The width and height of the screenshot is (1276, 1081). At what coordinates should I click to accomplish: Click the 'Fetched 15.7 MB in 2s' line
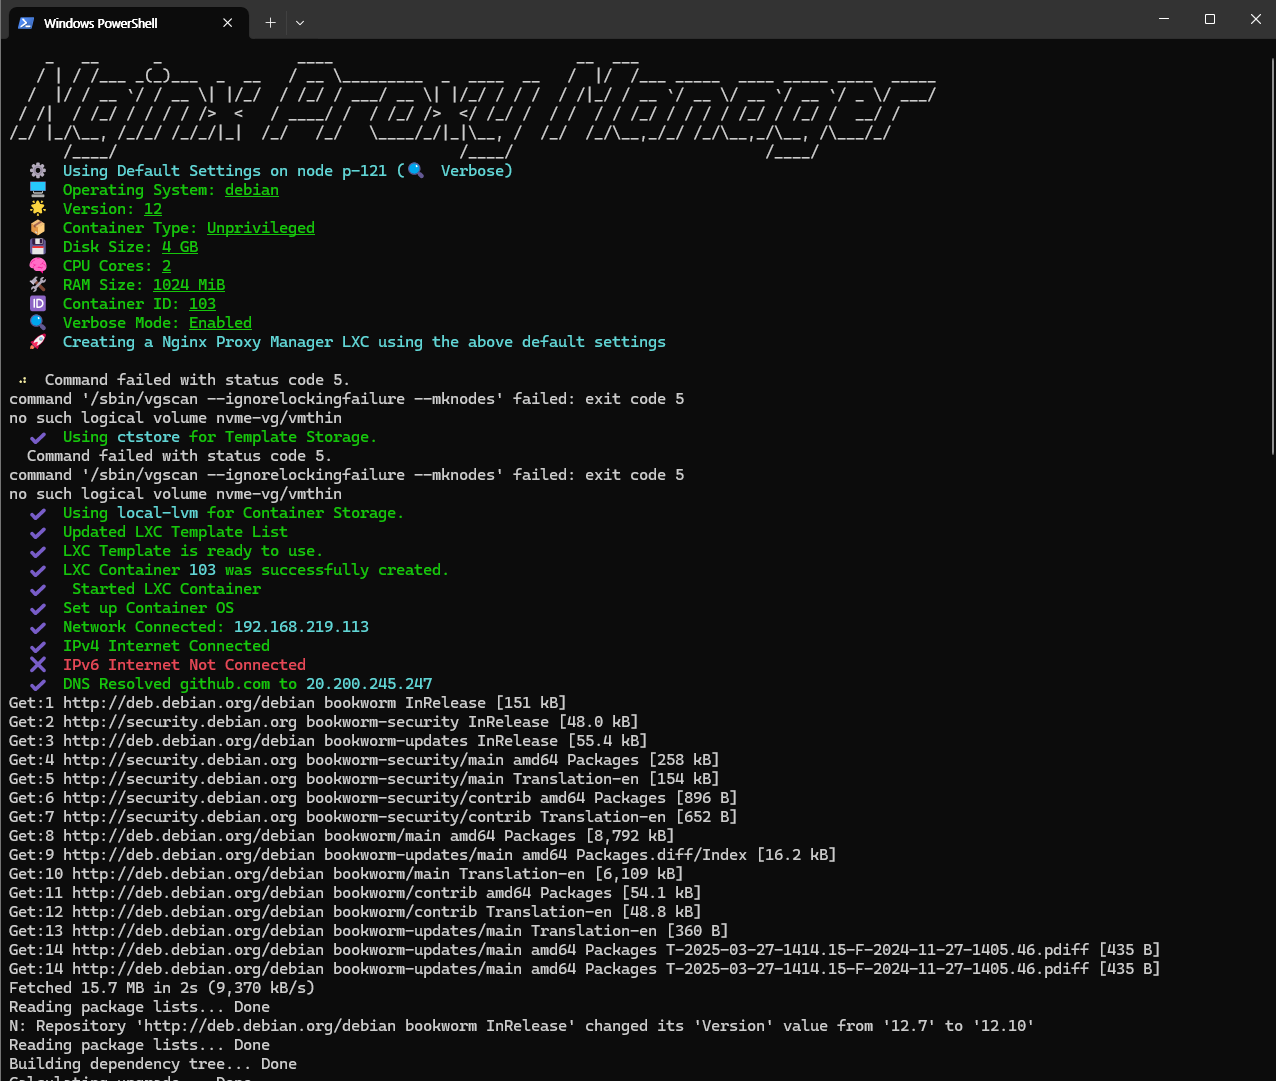coord(162,988)
